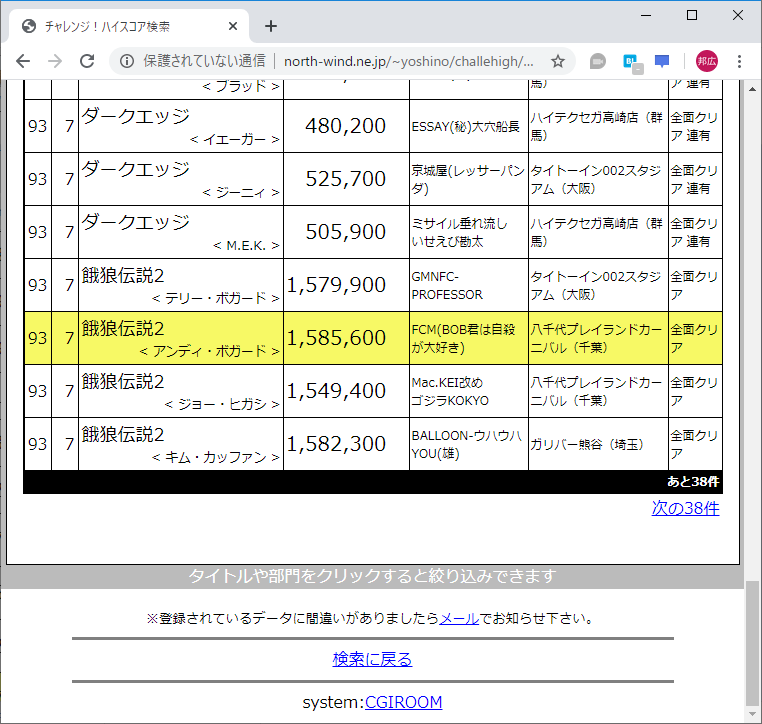Open the CGIROOM link
Image resolution: width=762 pixels, height=724 pixels.
pos(403,702)
